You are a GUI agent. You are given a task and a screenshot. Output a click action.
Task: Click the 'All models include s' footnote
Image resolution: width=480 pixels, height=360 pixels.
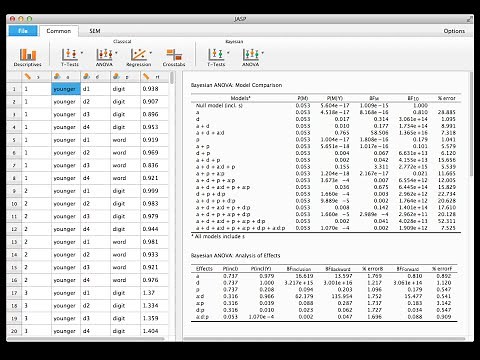tap(218, 236)
